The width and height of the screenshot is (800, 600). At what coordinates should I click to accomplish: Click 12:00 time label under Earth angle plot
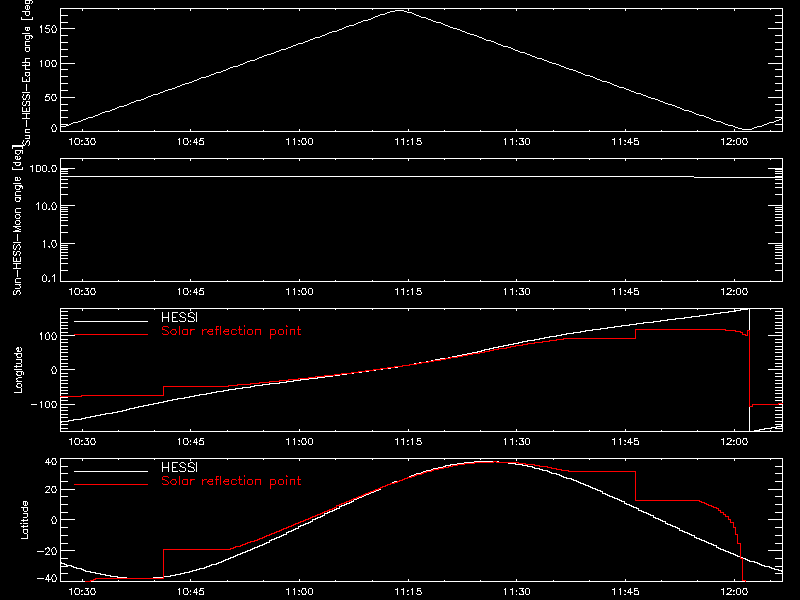coord(734,142)
